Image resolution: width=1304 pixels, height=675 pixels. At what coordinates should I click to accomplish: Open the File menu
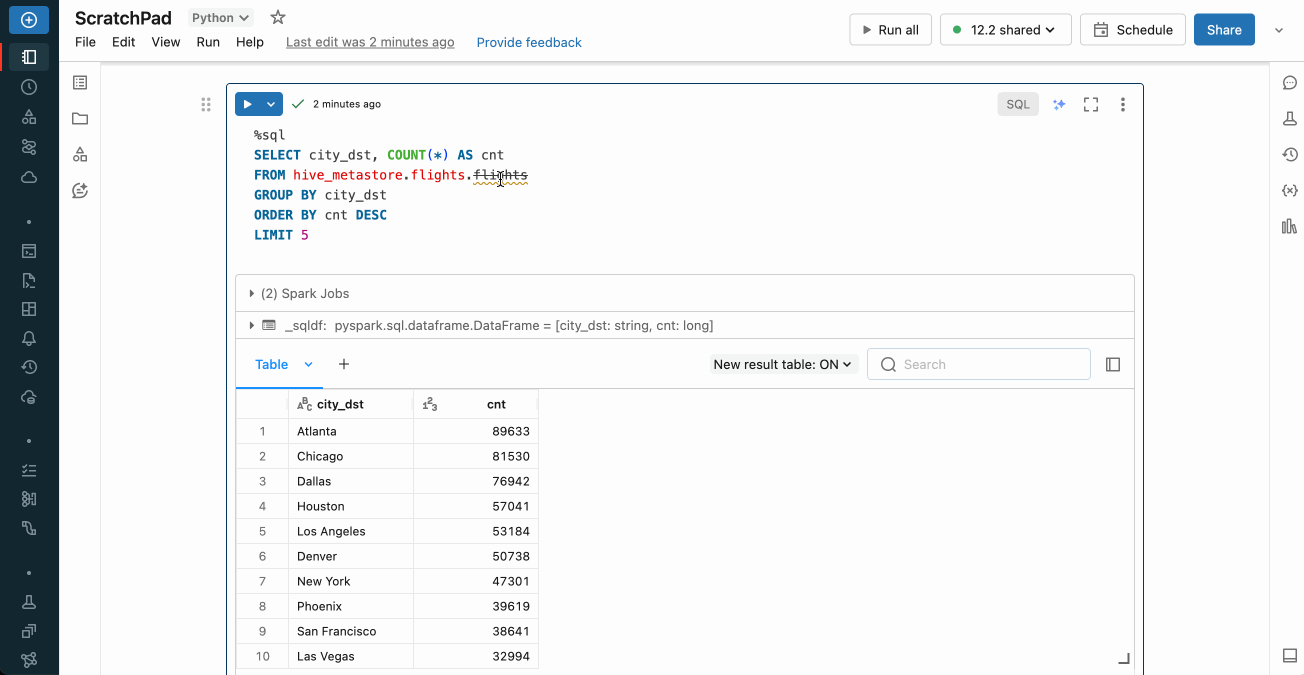click(85, 42)
